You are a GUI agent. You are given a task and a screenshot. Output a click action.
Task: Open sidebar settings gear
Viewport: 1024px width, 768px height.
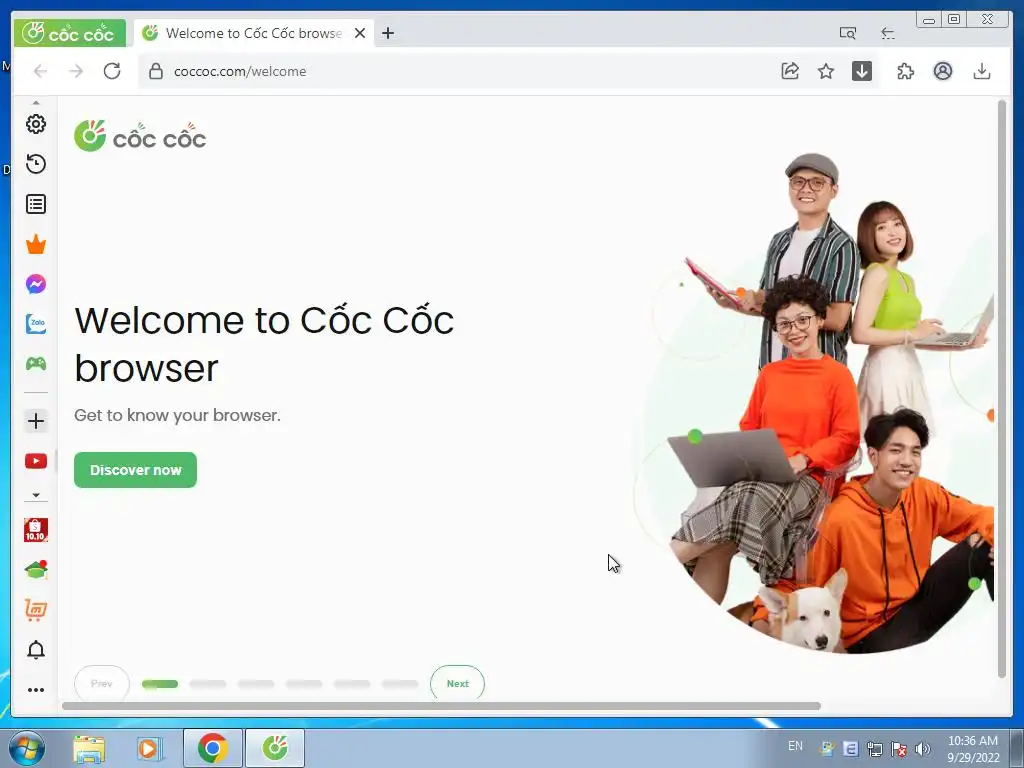coord(36,124)
